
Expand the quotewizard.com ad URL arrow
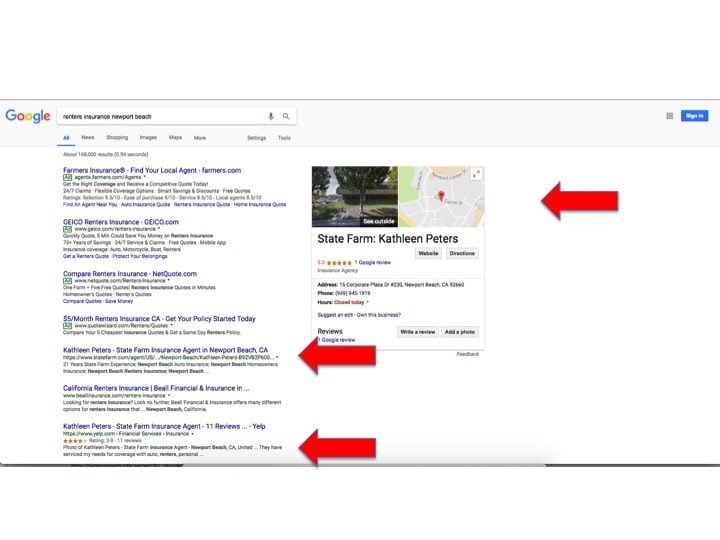(171, 326)
